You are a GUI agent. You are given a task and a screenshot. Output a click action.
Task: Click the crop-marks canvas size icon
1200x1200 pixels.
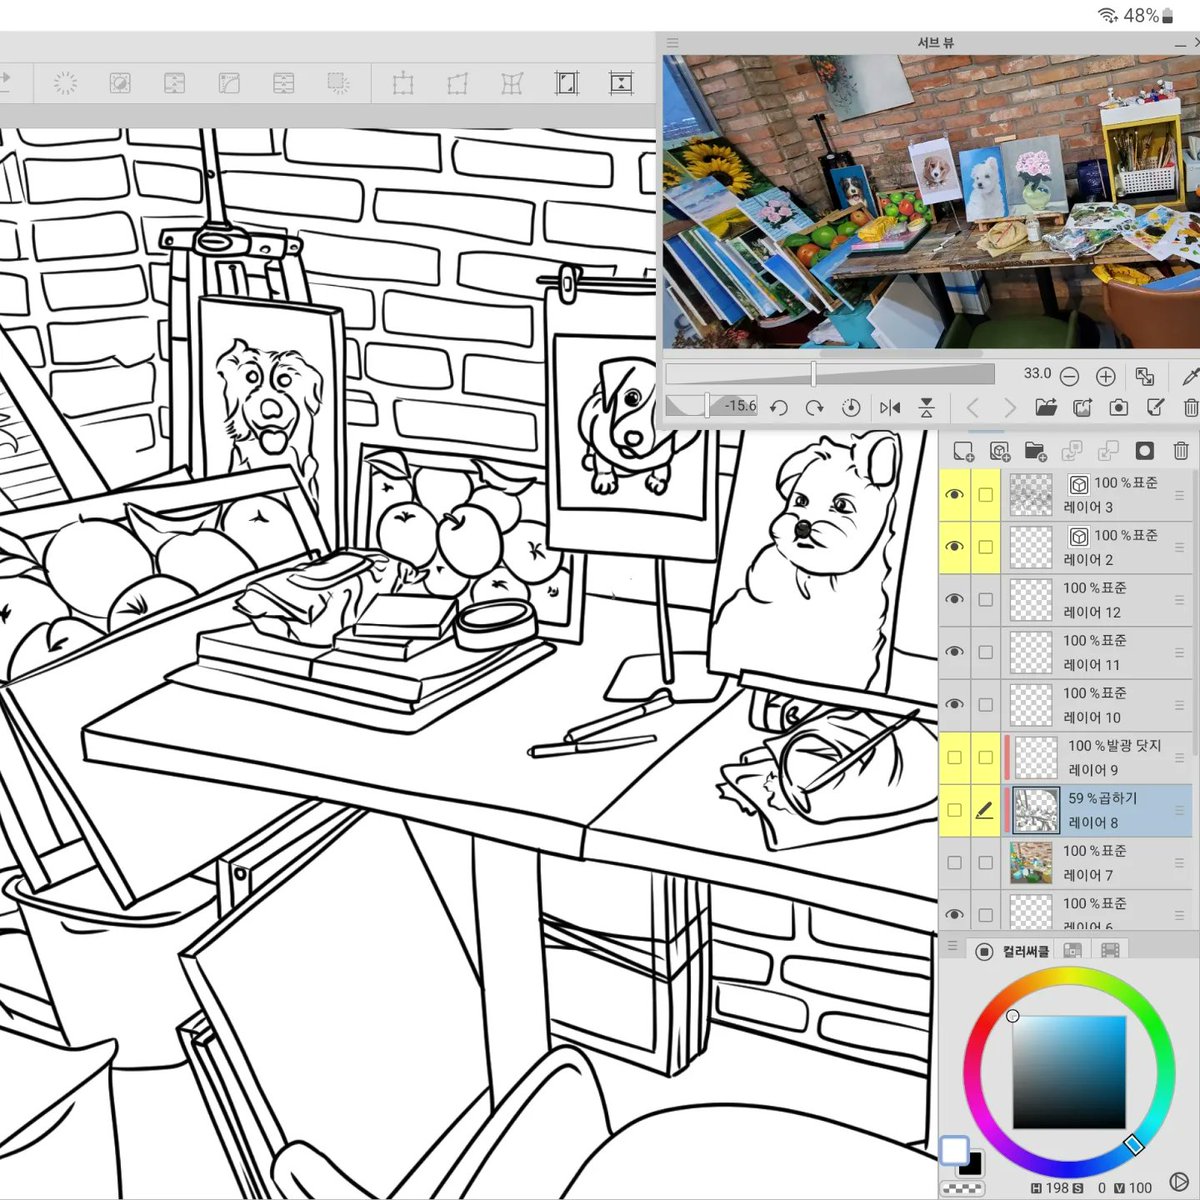567,83
